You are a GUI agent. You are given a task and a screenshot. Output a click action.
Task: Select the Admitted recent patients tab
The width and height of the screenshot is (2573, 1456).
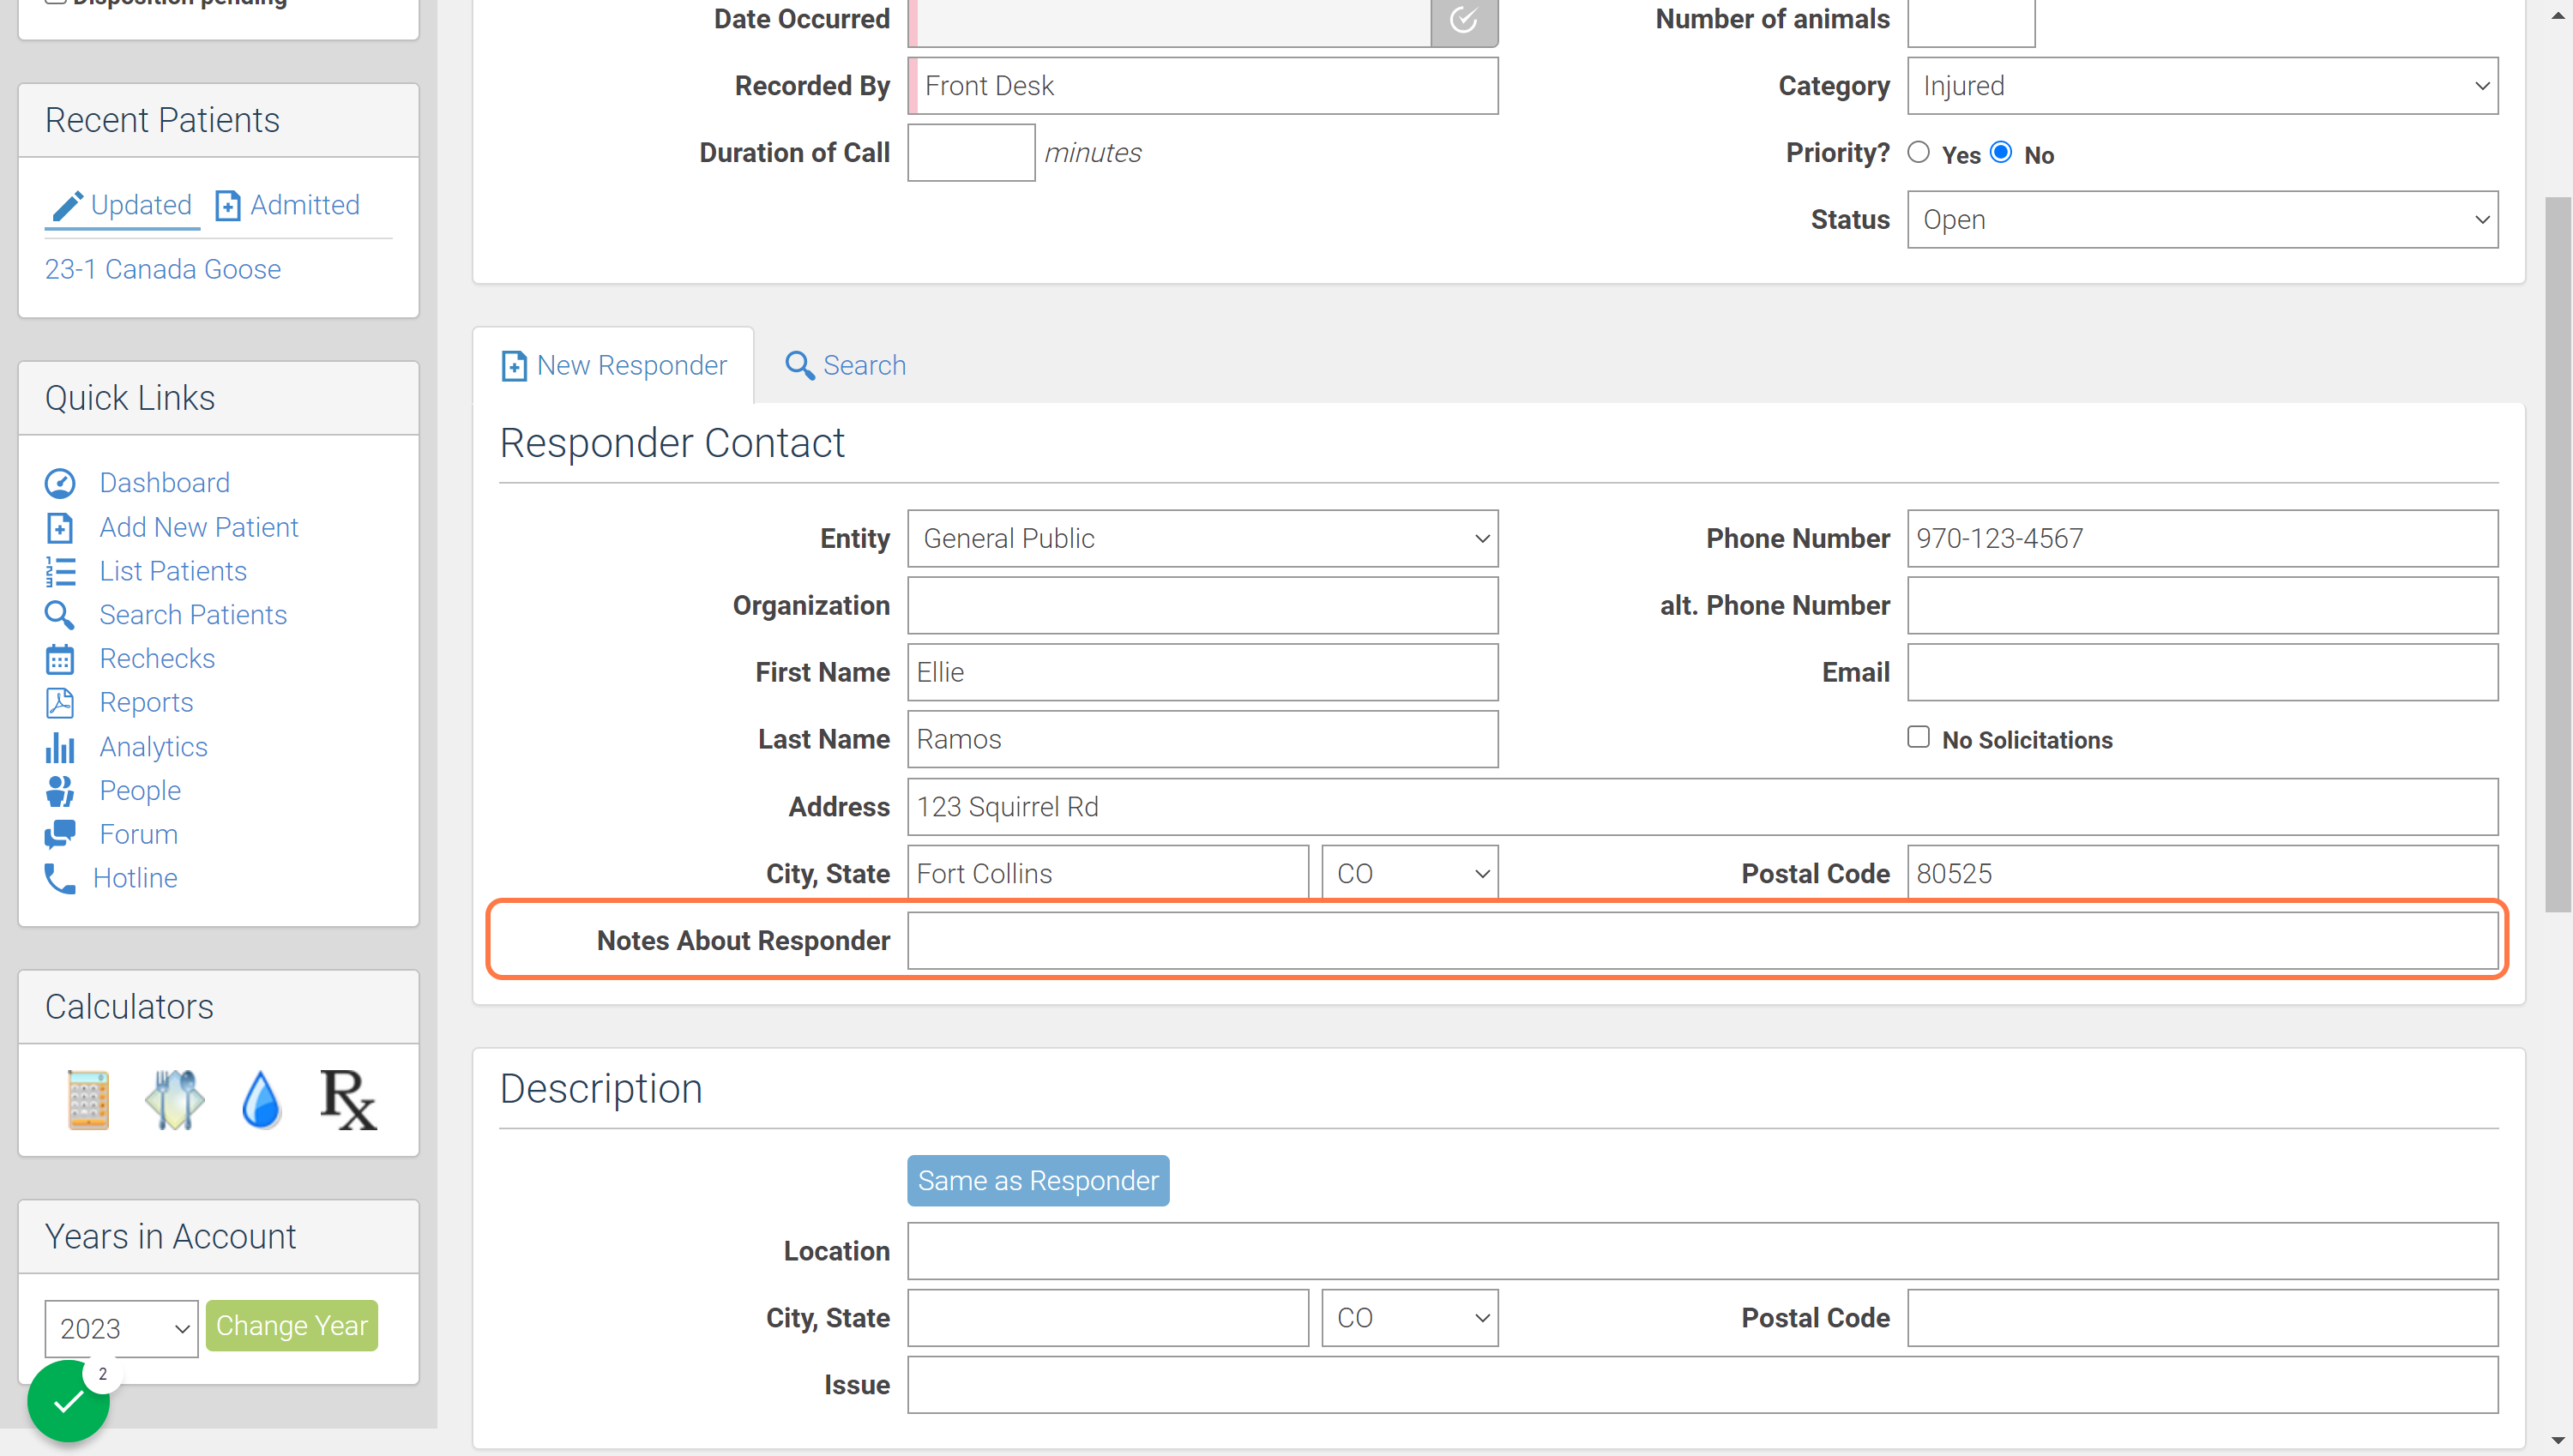click(288, 206)
